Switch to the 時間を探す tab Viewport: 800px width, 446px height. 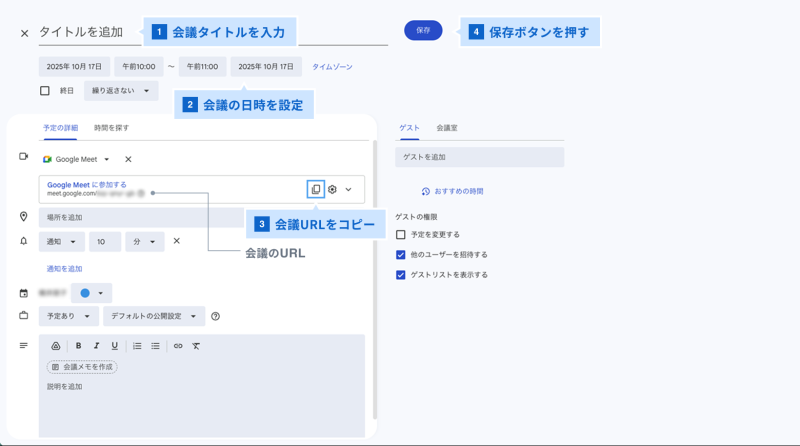tap(111, 128)
